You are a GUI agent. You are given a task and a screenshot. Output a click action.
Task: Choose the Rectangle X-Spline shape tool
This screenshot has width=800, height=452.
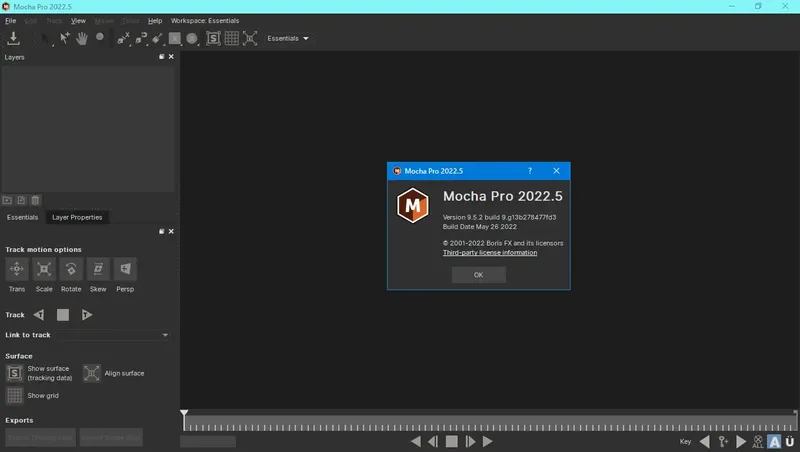point(174,39)
